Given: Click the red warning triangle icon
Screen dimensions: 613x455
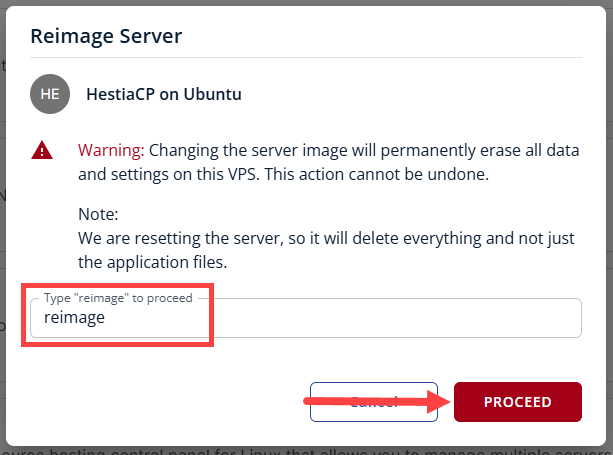Looking at the screenshot, I should pyautogui.click(x=42, y=150).
